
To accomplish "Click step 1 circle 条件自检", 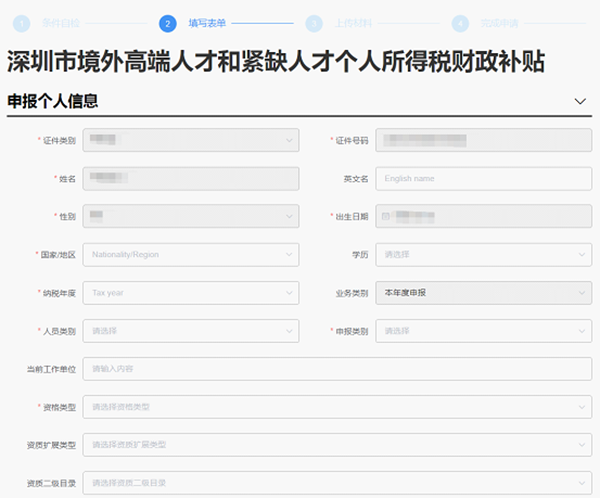I will 21,24.
